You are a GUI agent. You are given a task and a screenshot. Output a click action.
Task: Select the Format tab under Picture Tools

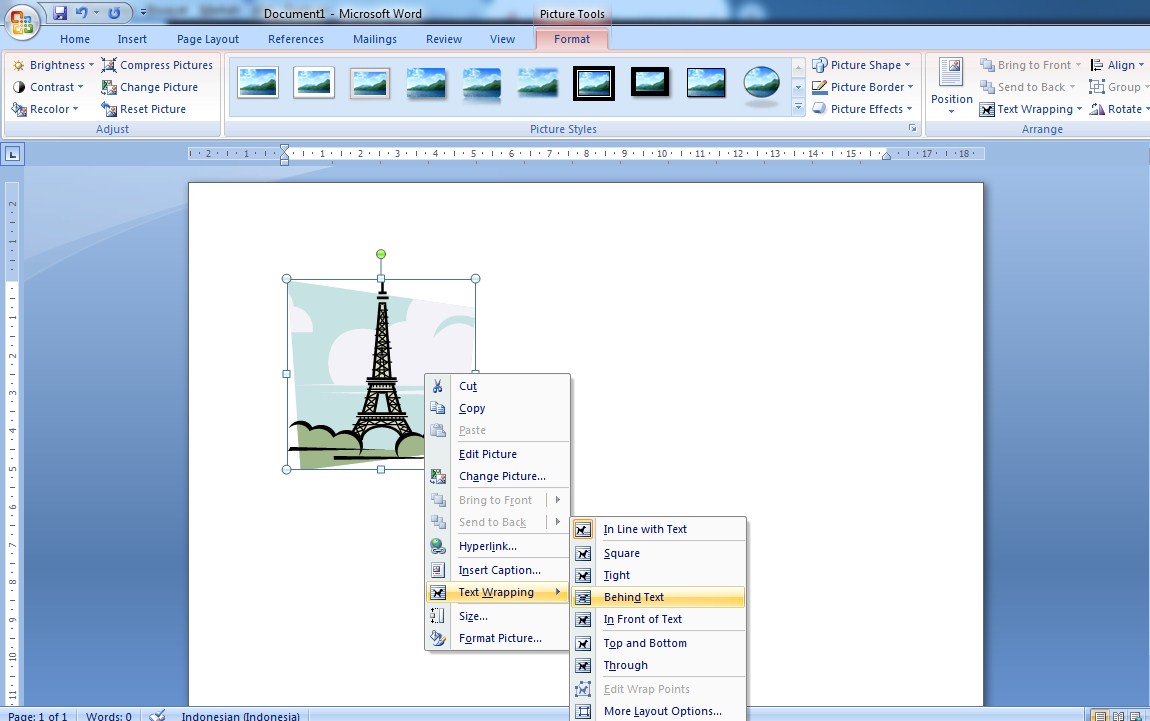[x=572, y=39]
